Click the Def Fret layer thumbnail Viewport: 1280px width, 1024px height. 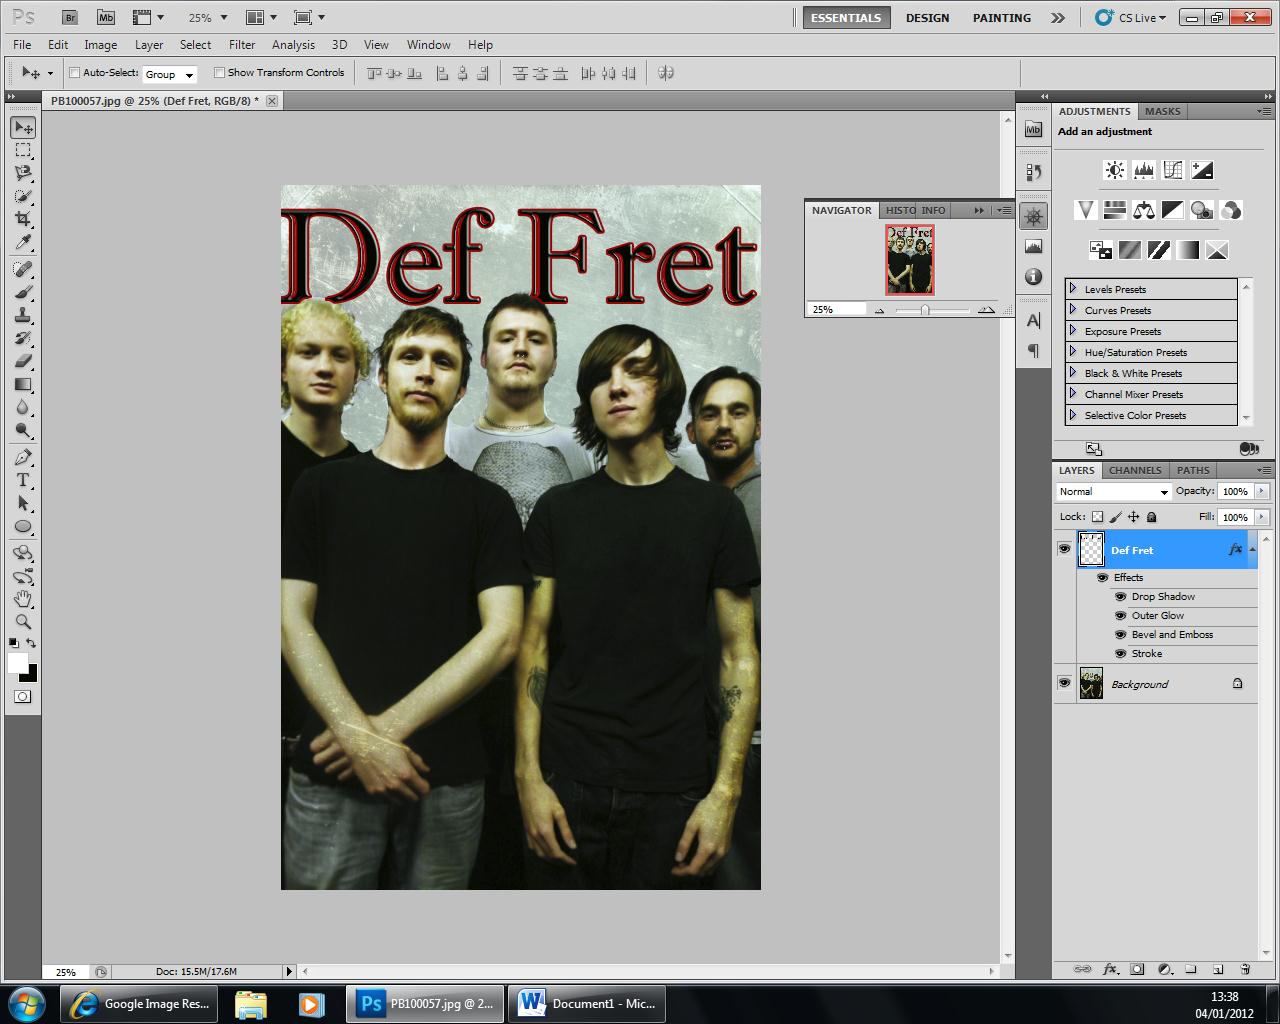pyautogui.click(x=1091, y=549)
